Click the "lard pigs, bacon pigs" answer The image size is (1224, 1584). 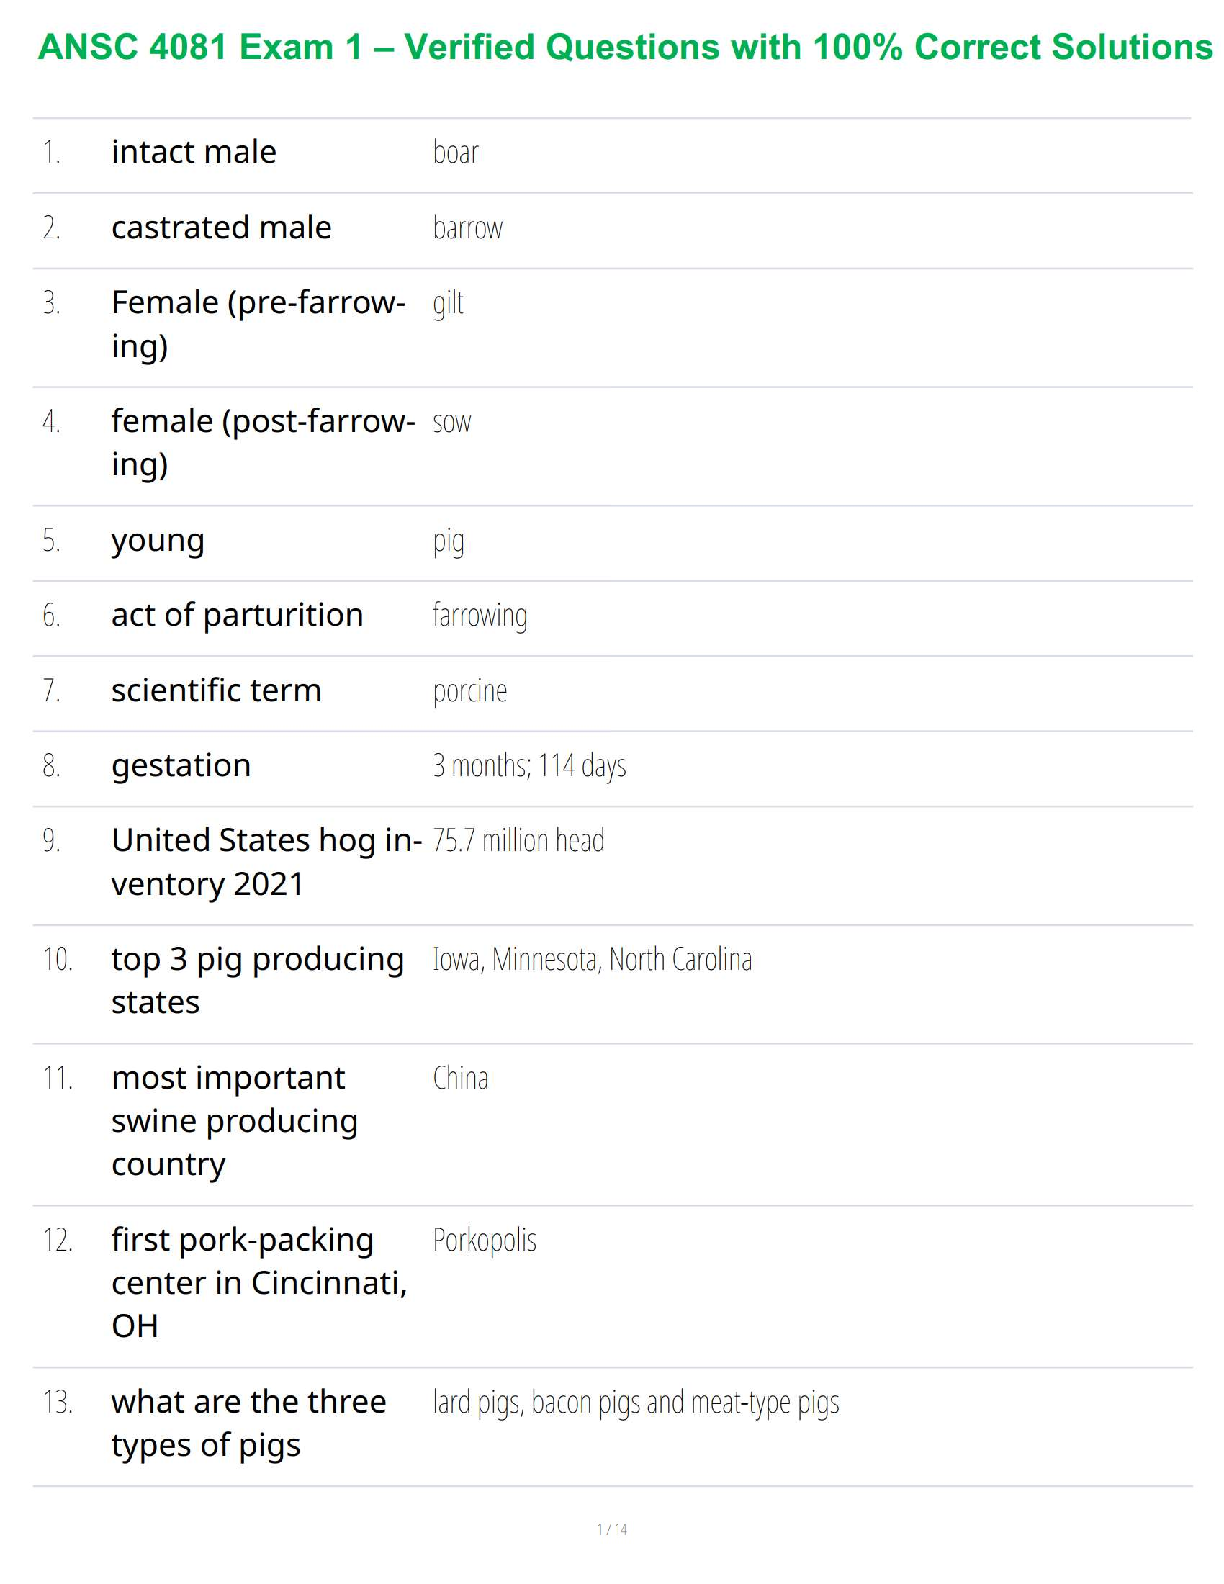point(636,1402)
